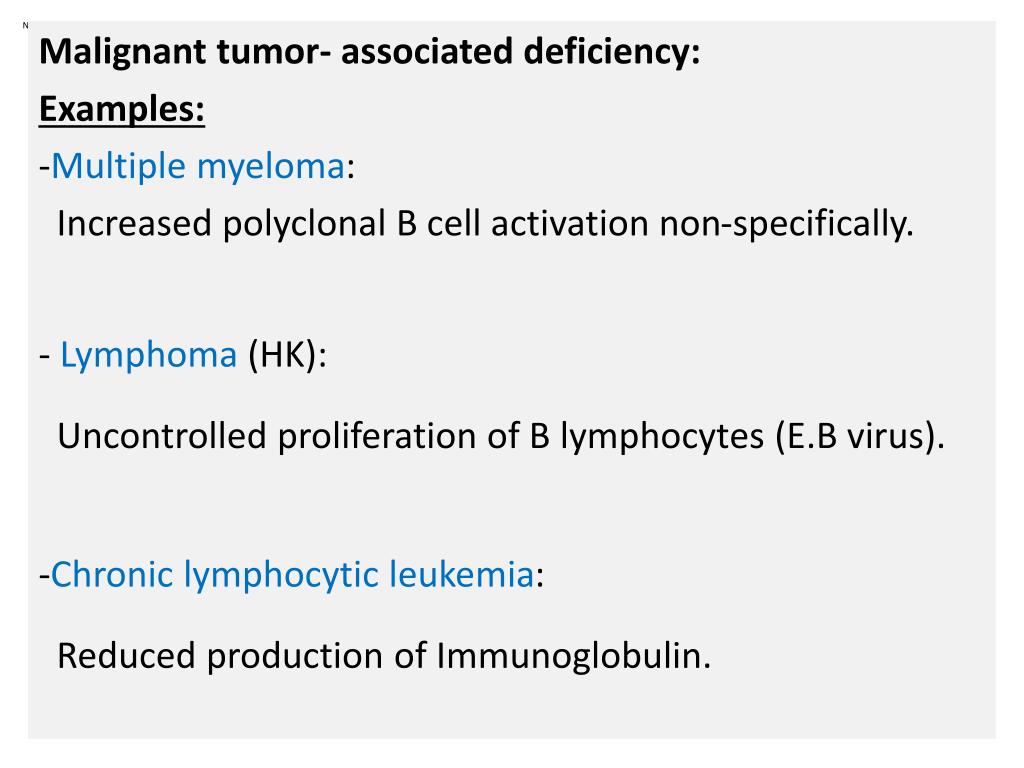Click the word 'non-specifically'
Viewport: 1024px width, 768px height.
point(786,224)
